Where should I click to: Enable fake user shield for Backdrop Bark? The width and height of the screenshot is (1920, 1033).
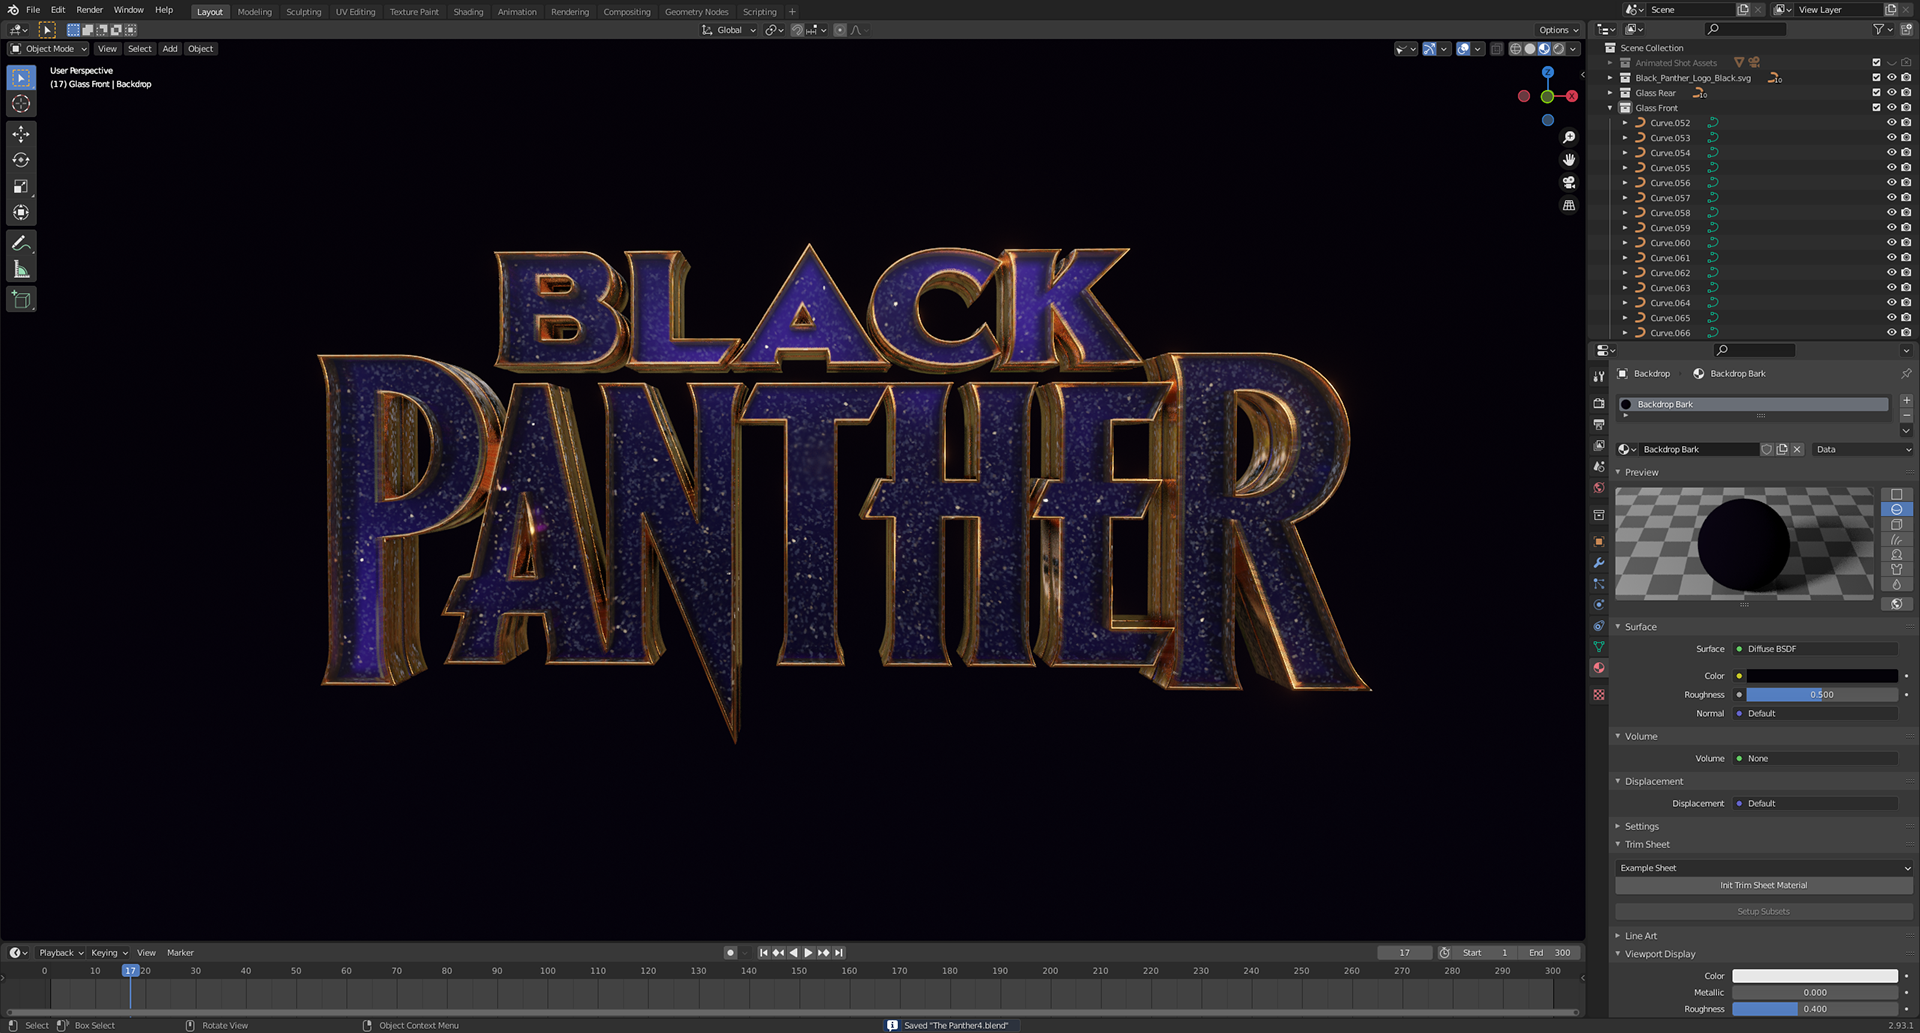click(x=1767, y=449)
